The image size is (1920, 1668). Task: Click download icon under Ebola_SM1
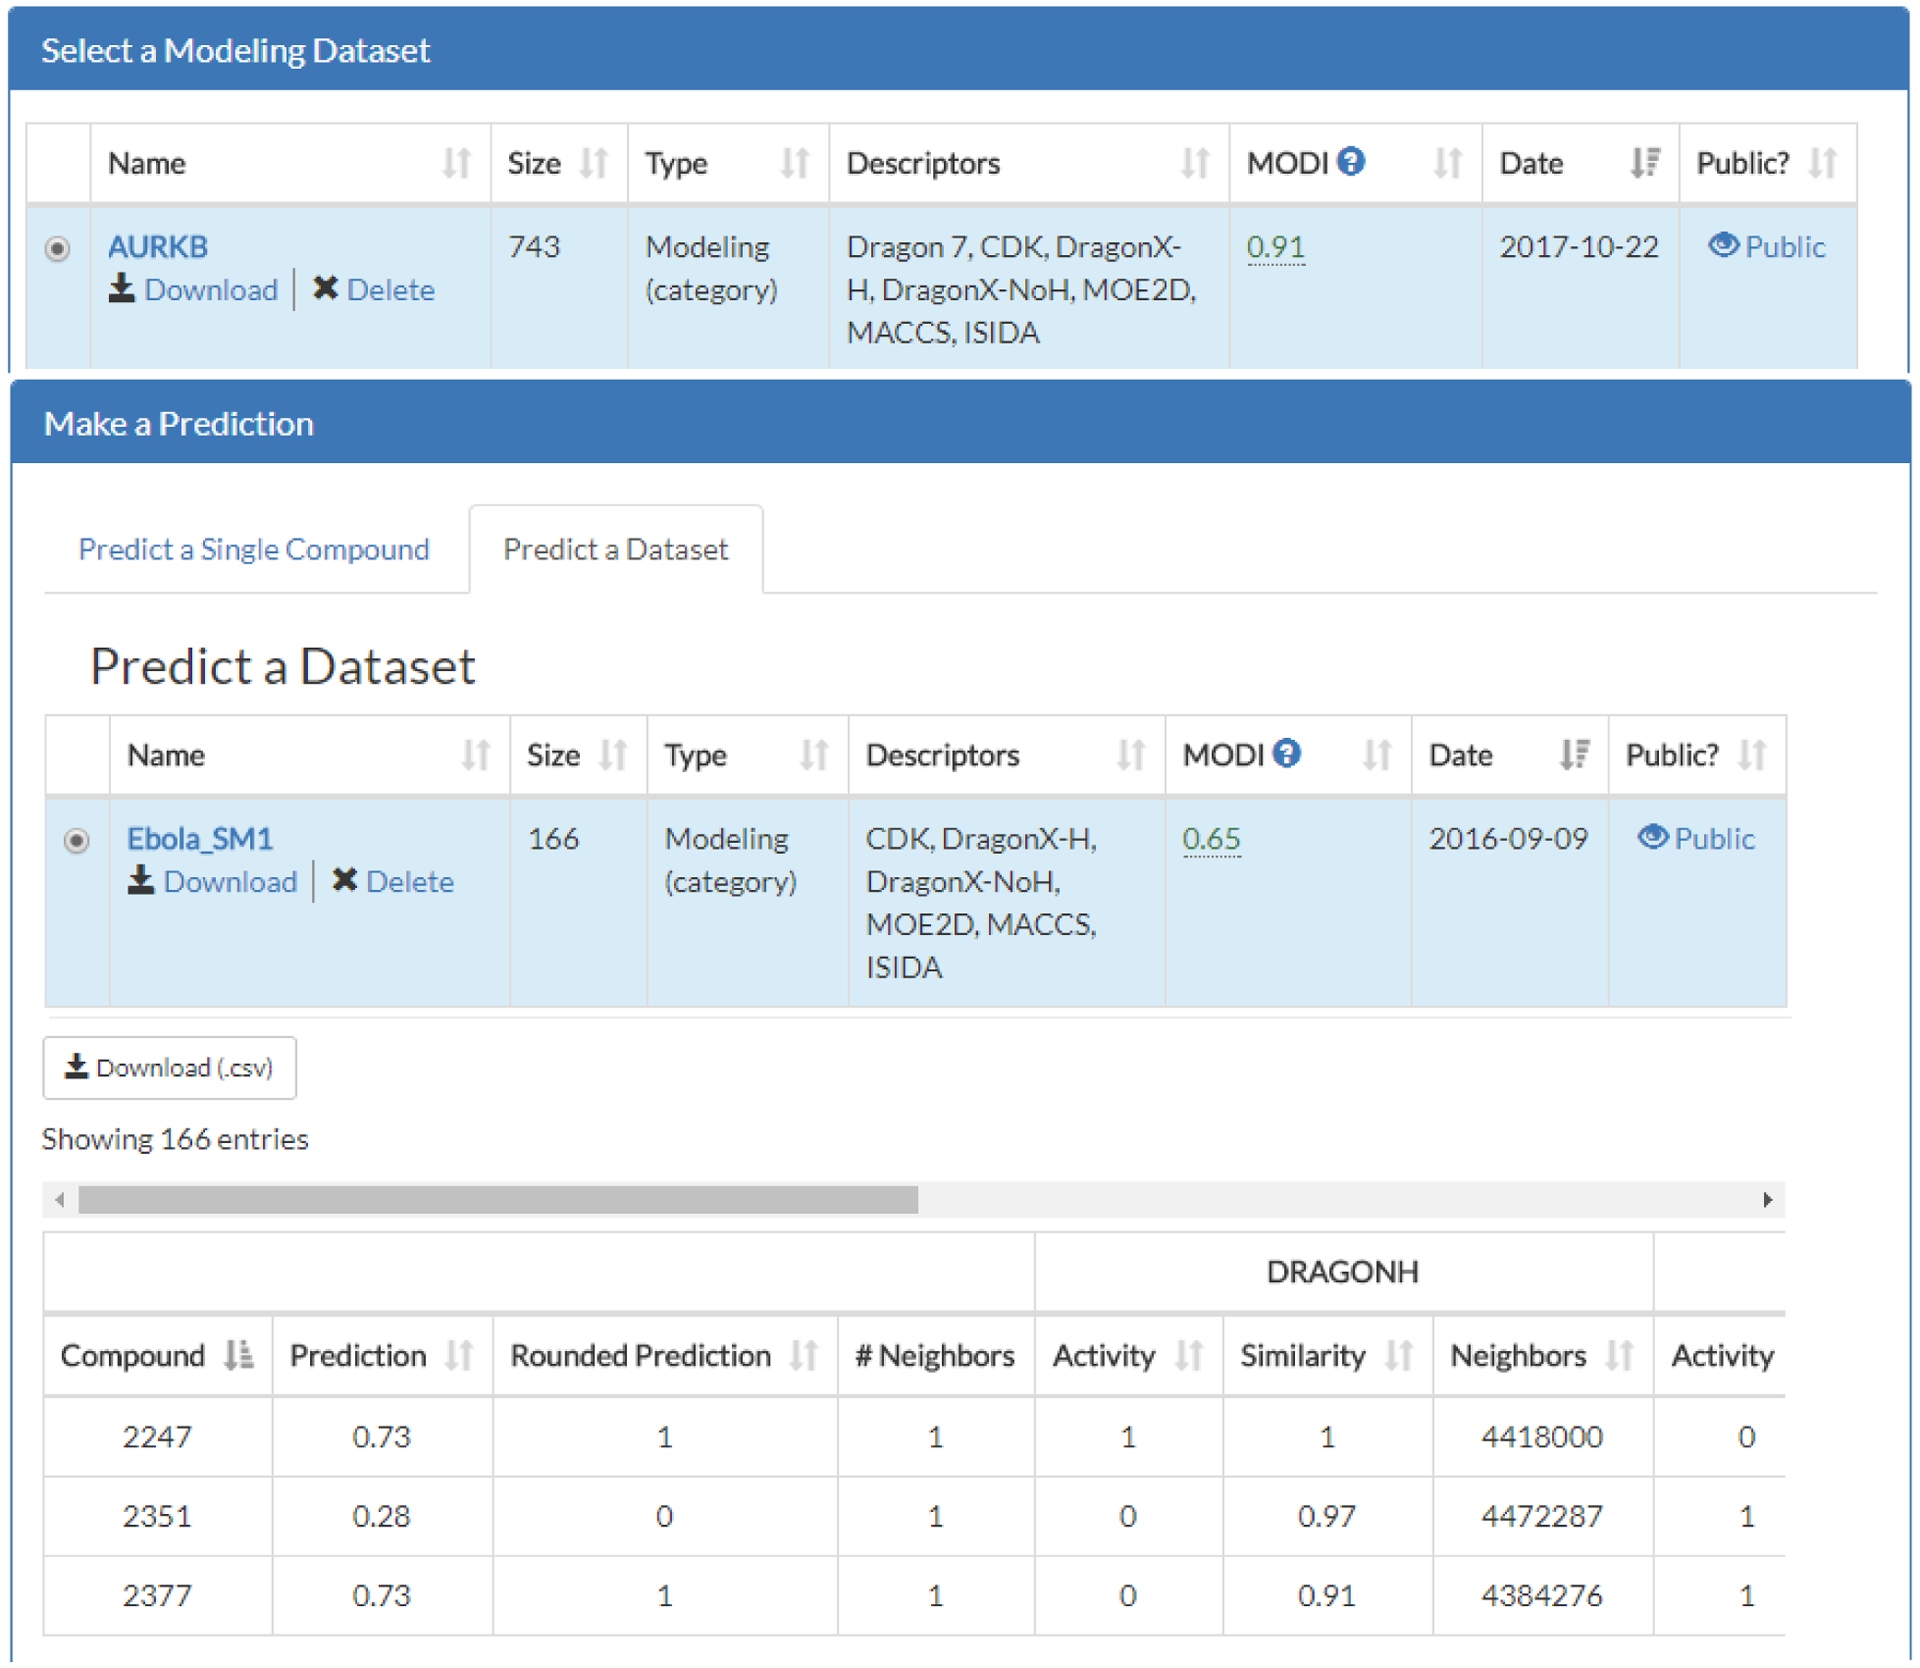pos(141,881)
